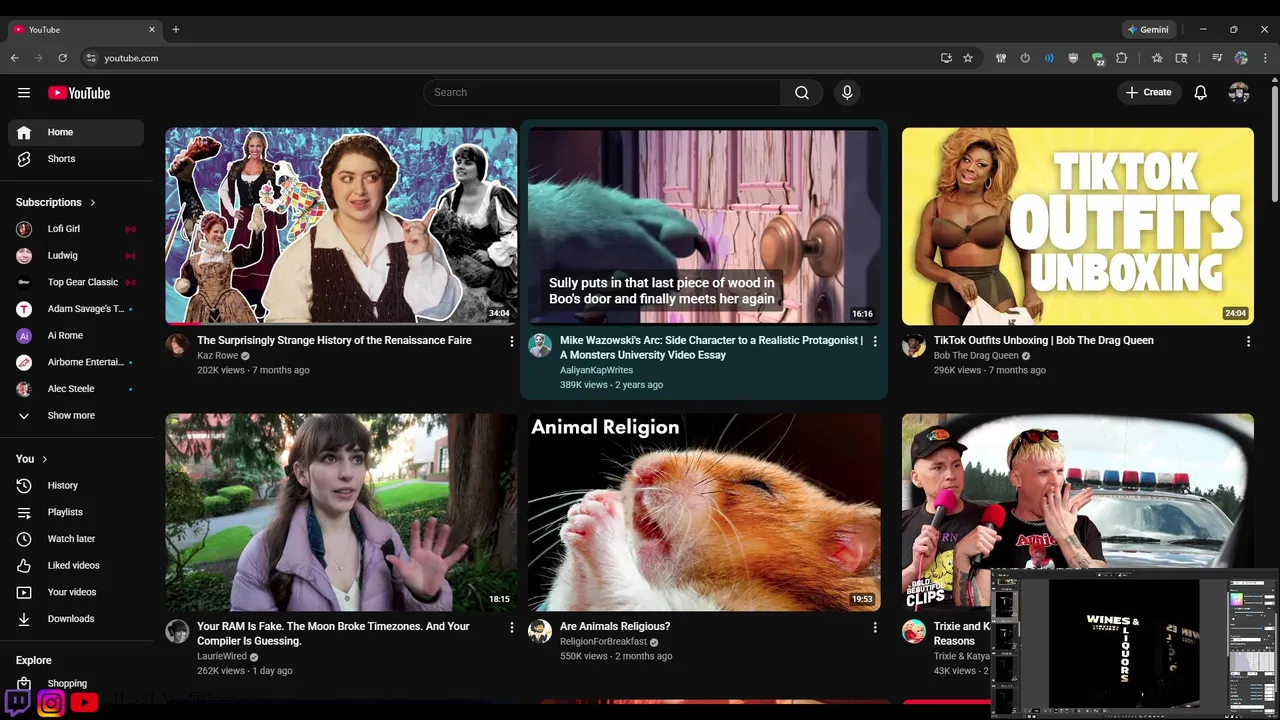Open Alec Steele subscription

pos(76,389)
